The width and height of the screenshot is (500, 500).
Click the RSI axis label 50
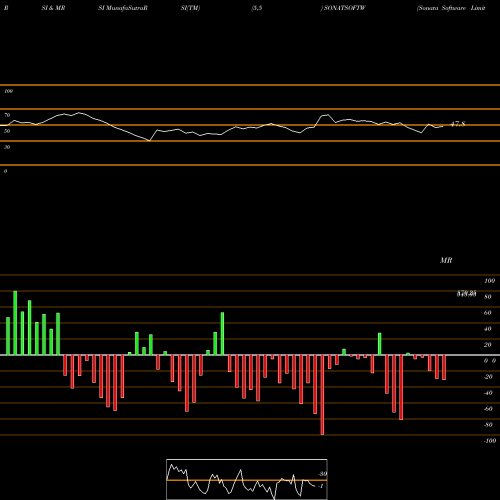[7, 131]
